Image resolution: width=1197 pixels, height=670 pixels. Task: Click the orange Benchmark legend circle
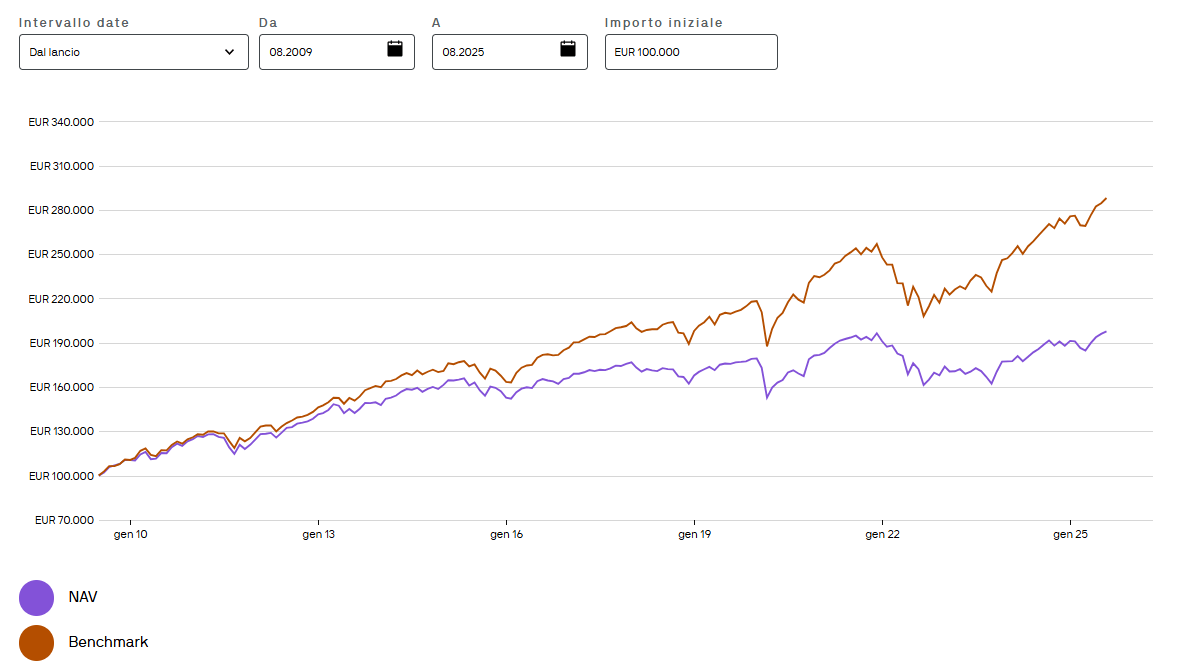point(36,642)
